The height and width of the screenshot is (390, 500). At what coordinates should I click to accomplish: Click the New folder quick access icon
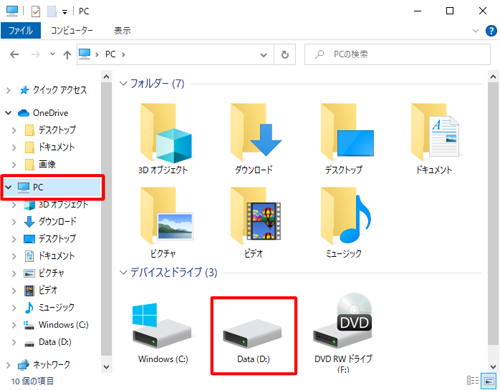click(52, 11)
